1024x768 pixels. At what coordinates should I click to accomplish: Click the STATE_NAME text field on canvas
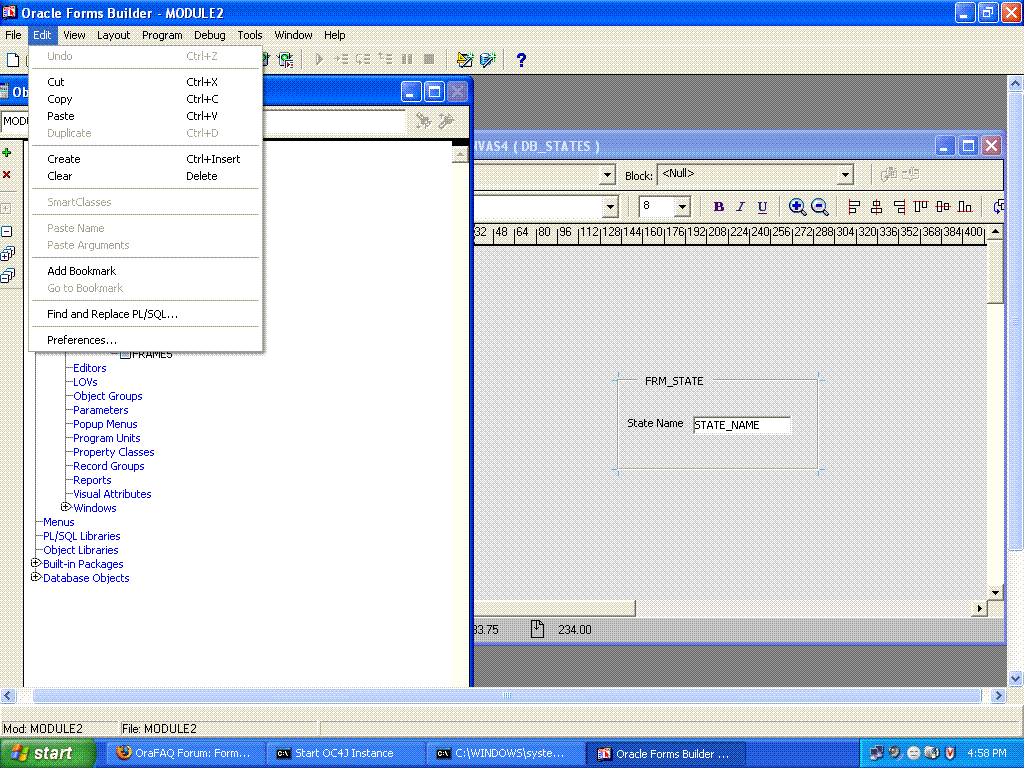click(741, 425)
